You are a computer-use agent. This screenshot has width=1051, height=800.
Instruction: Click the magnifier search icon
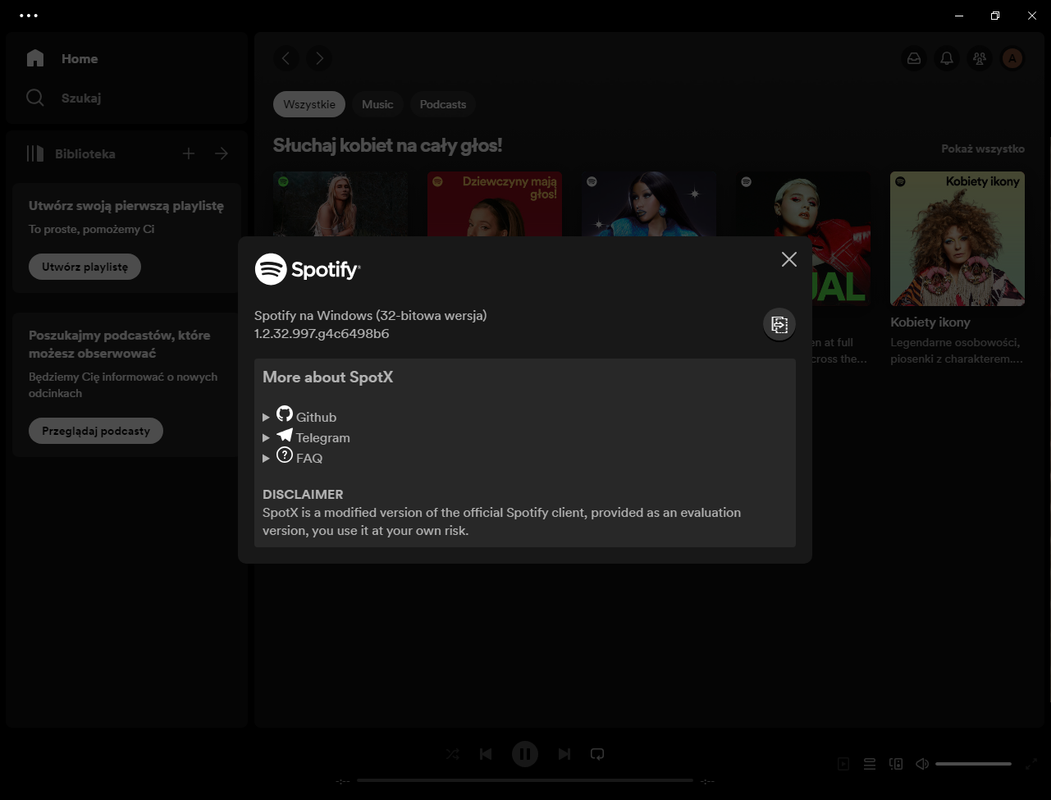pos(35,98)
